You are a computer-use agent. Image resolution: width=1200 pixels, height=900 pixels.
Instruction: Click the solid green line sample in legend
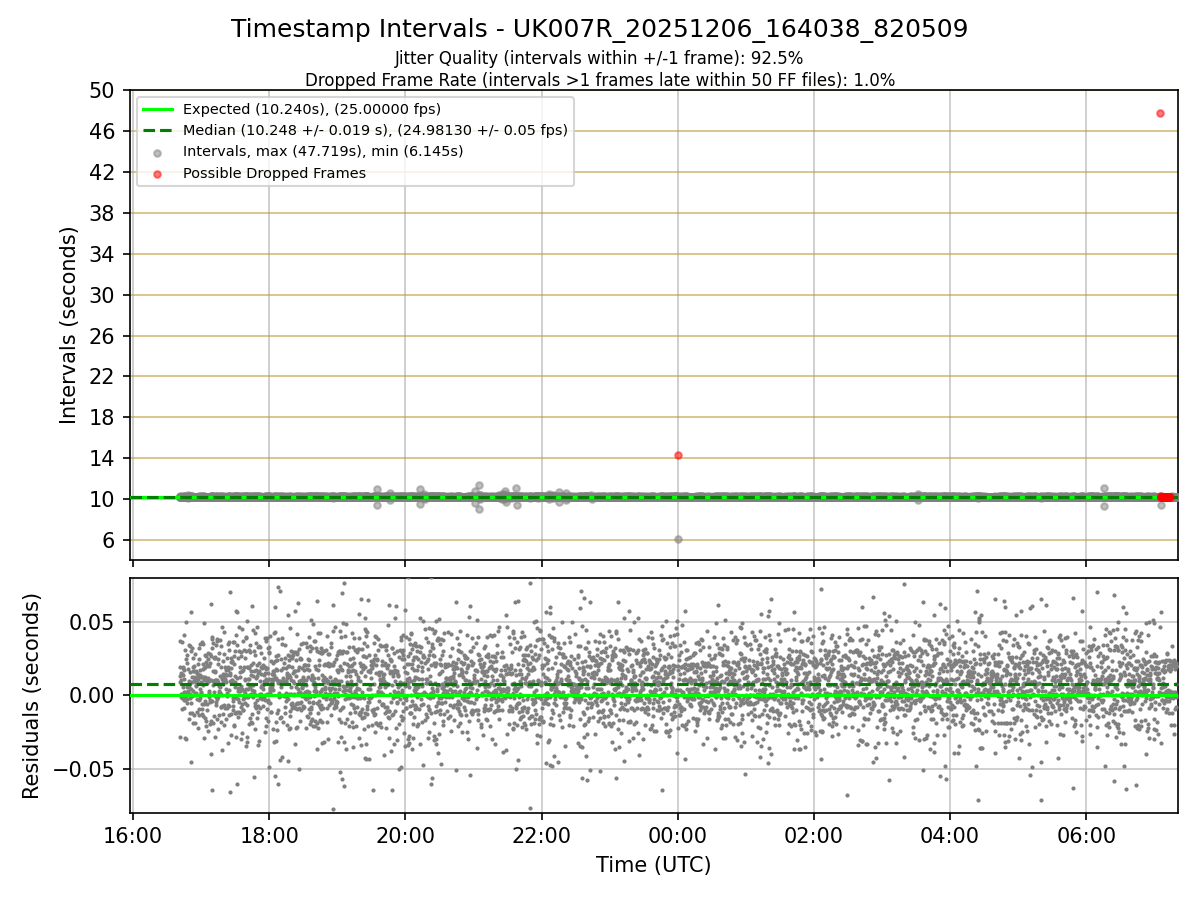tap(158, 109)
